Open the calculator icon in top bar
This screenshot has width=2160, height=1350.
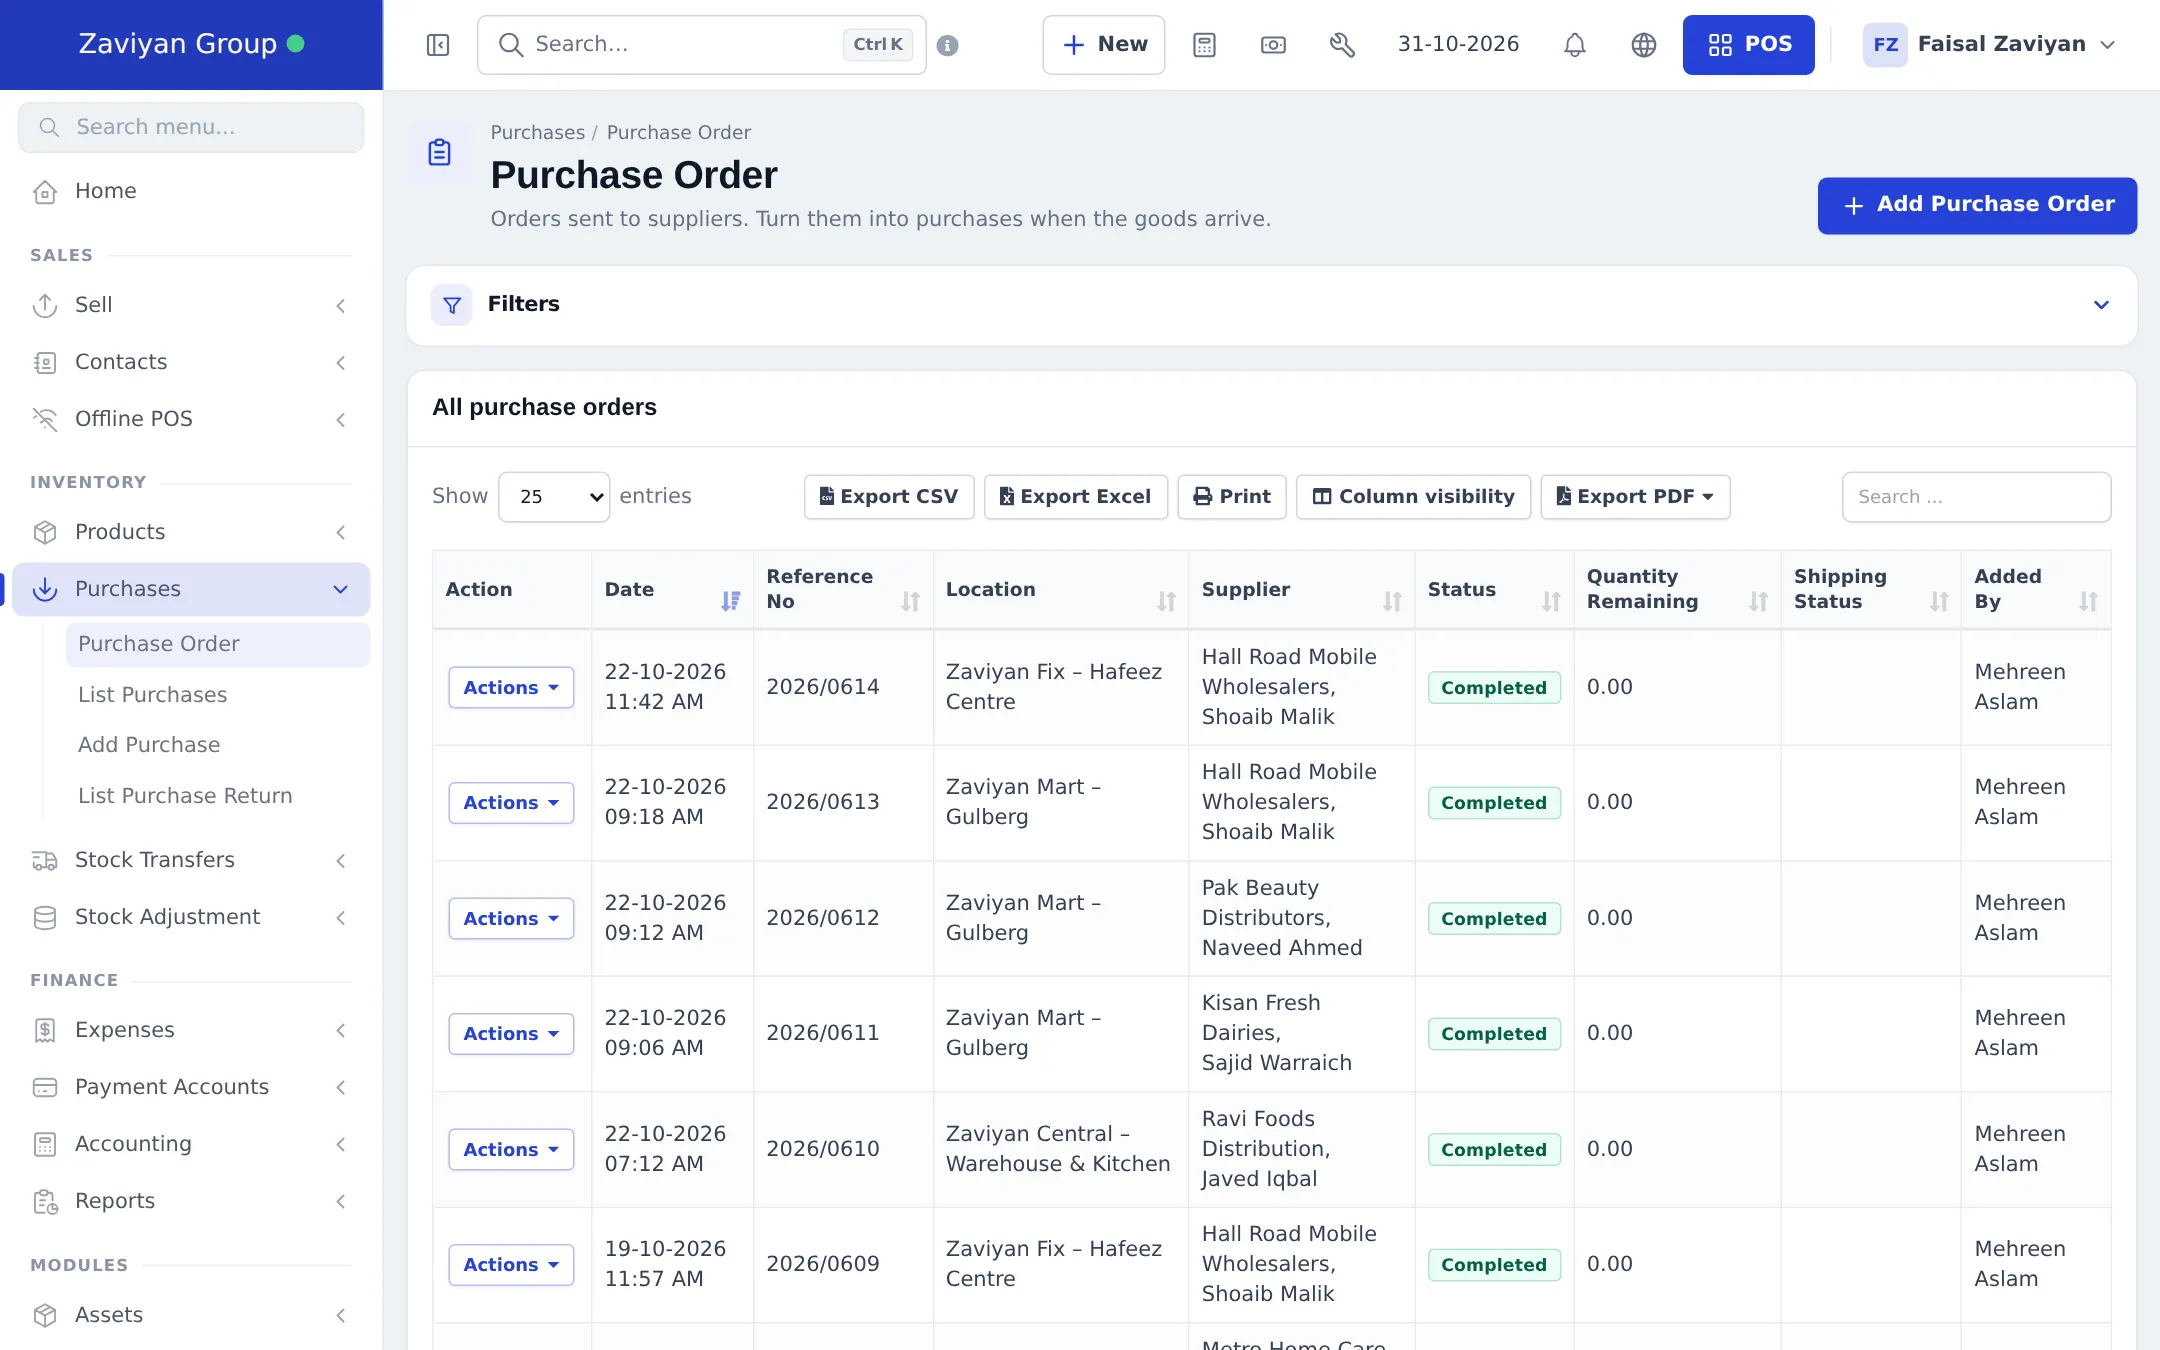click(1205, 45)
